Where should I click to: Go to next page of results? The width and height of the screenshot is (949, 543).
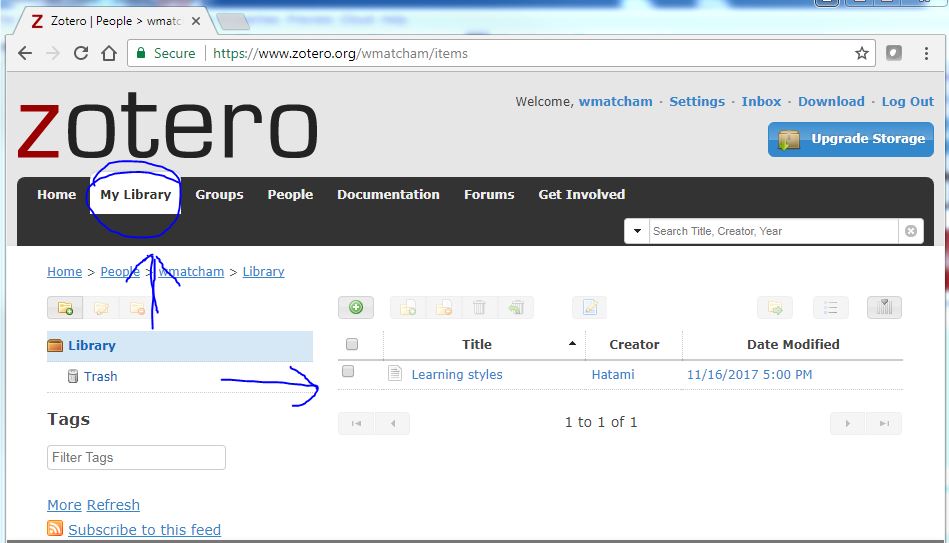point(848,423)
